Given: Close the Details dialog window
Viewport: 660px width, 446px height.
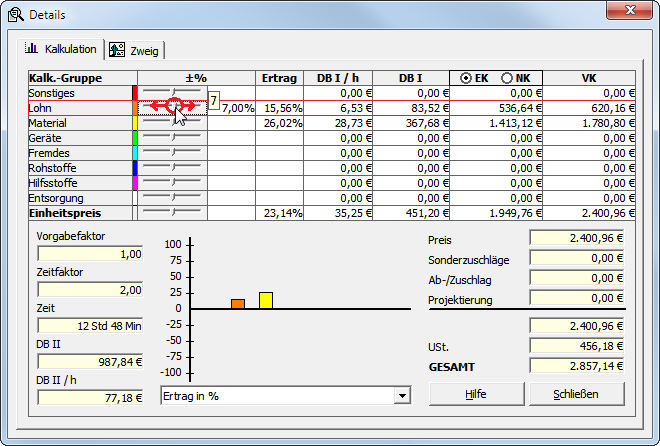Looking at the screenshot, I should 632,13.
